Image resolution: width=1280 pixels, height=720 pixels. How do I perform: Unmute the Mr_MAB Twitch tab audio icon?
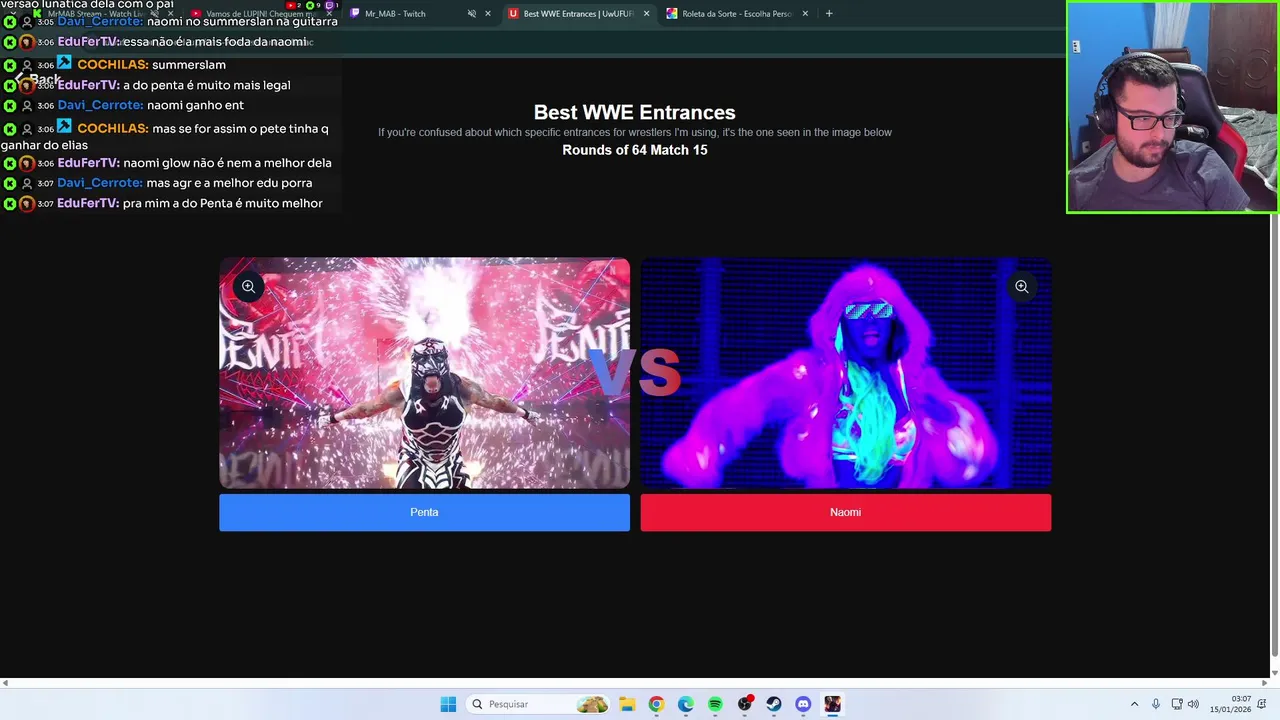[471, 14]
